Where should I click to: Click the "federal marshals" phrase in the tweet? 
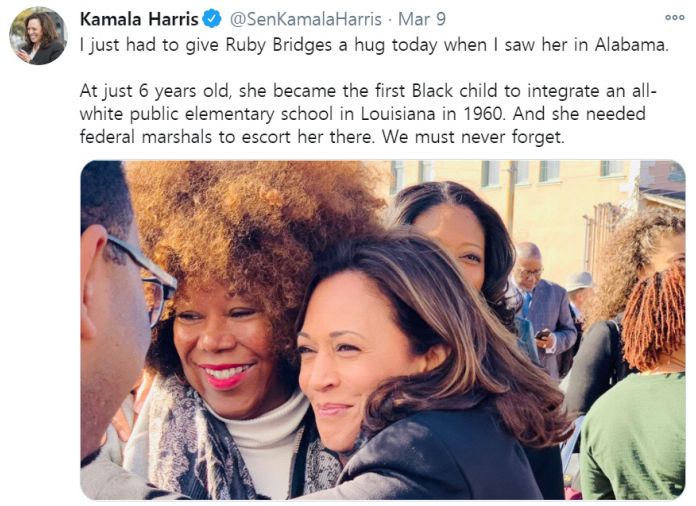click(146, 137)
